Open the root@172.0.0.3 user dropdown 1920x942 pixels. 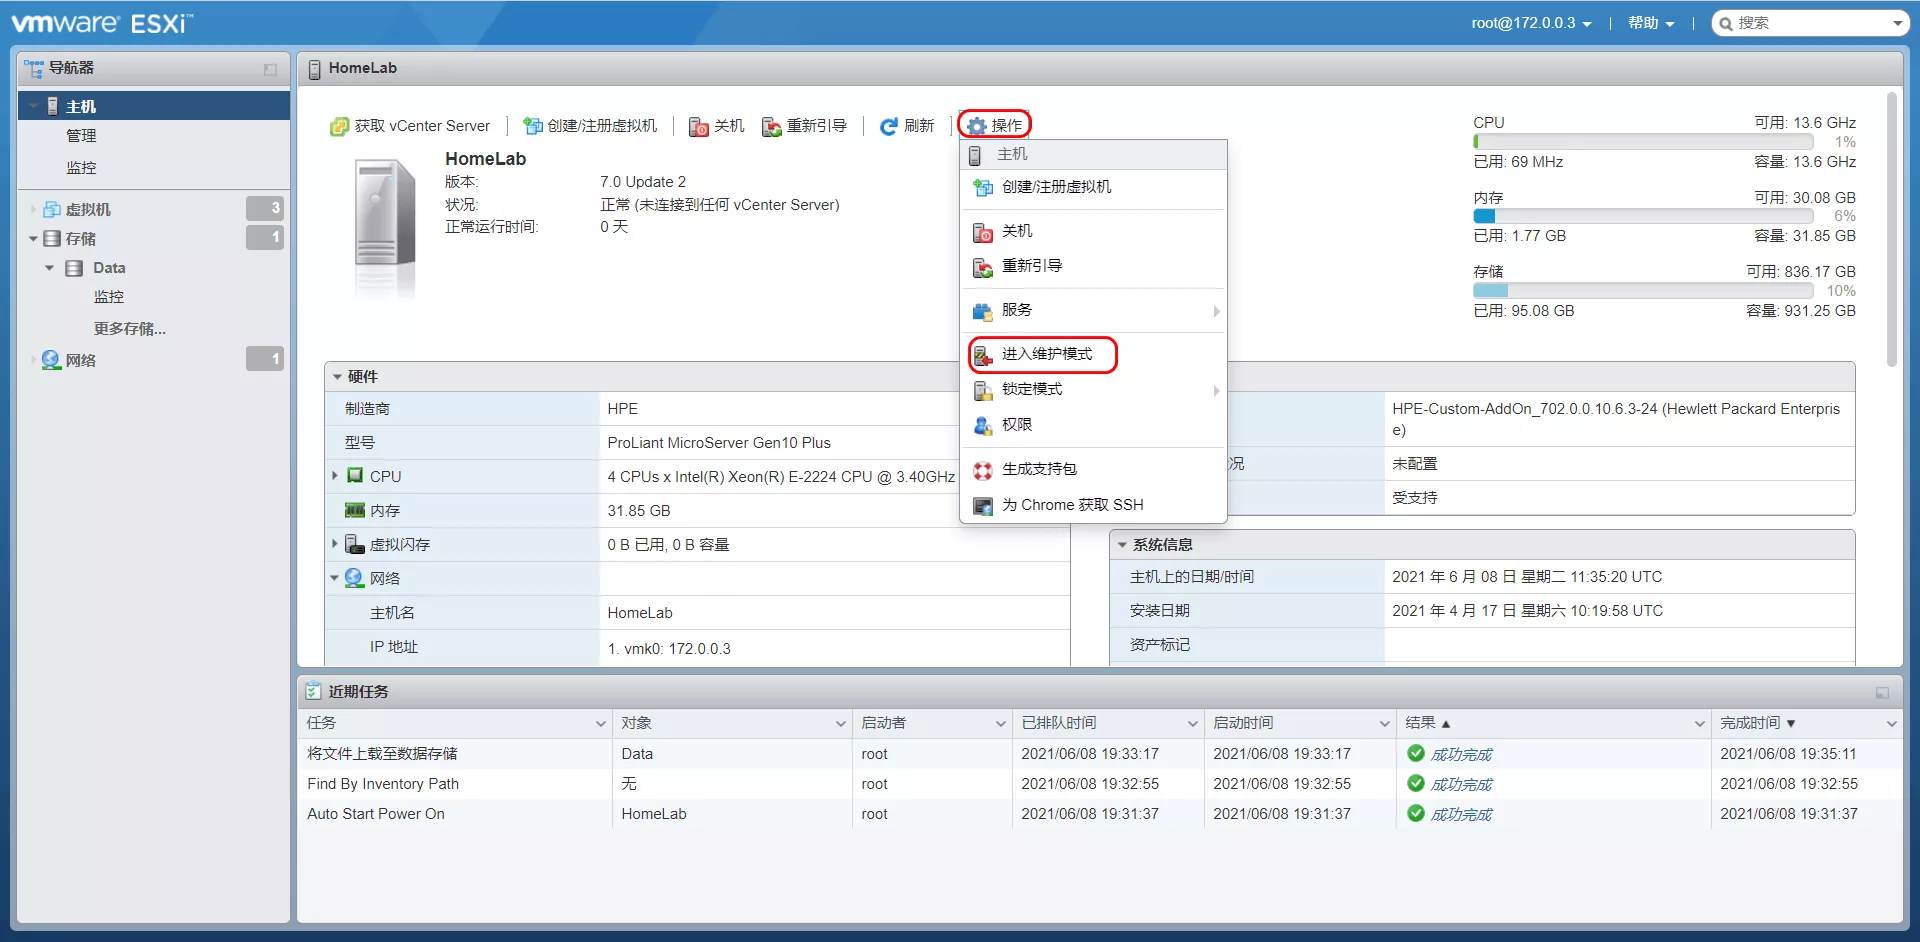1530,23
